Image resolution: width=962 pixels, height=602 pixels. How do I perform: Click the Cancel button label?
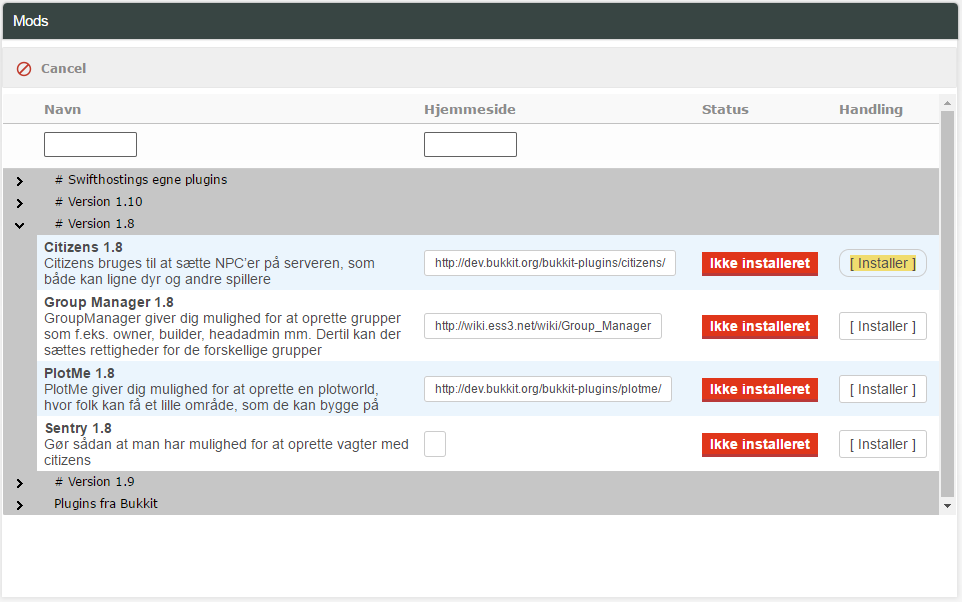coord(63,69)
